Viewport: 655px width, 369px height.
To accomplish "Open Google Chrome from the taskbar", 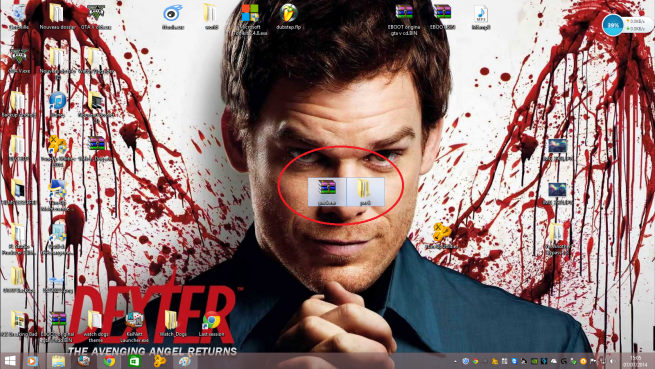I will tap(109, 361).
